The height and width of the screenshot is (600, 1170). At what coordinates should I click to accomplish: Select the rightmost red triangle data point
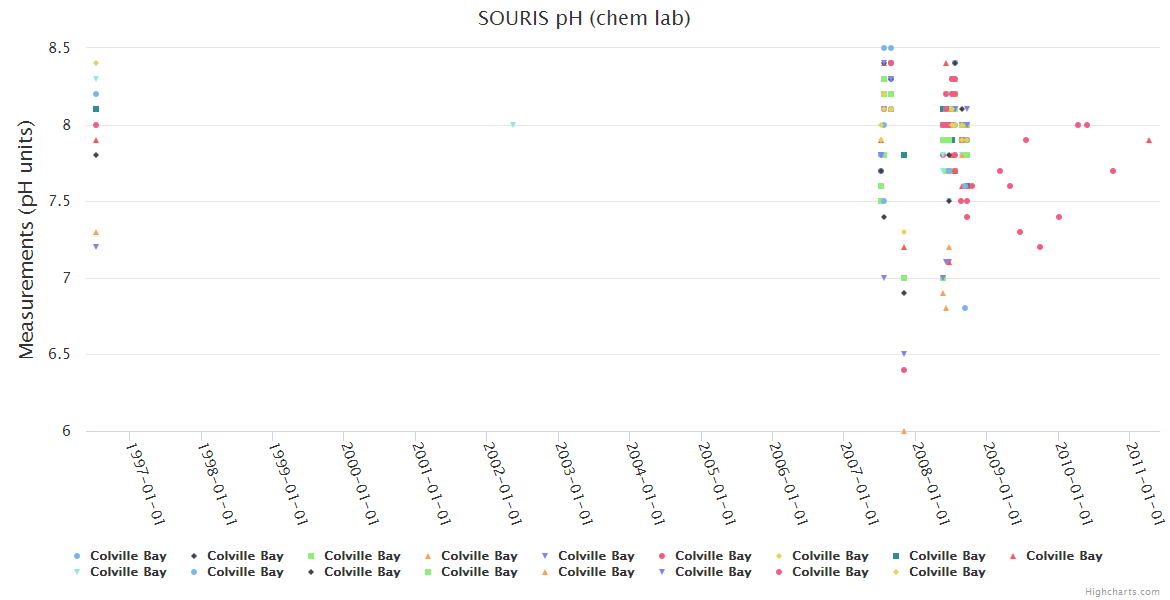pyautogui.click(x=1149, y=140)
